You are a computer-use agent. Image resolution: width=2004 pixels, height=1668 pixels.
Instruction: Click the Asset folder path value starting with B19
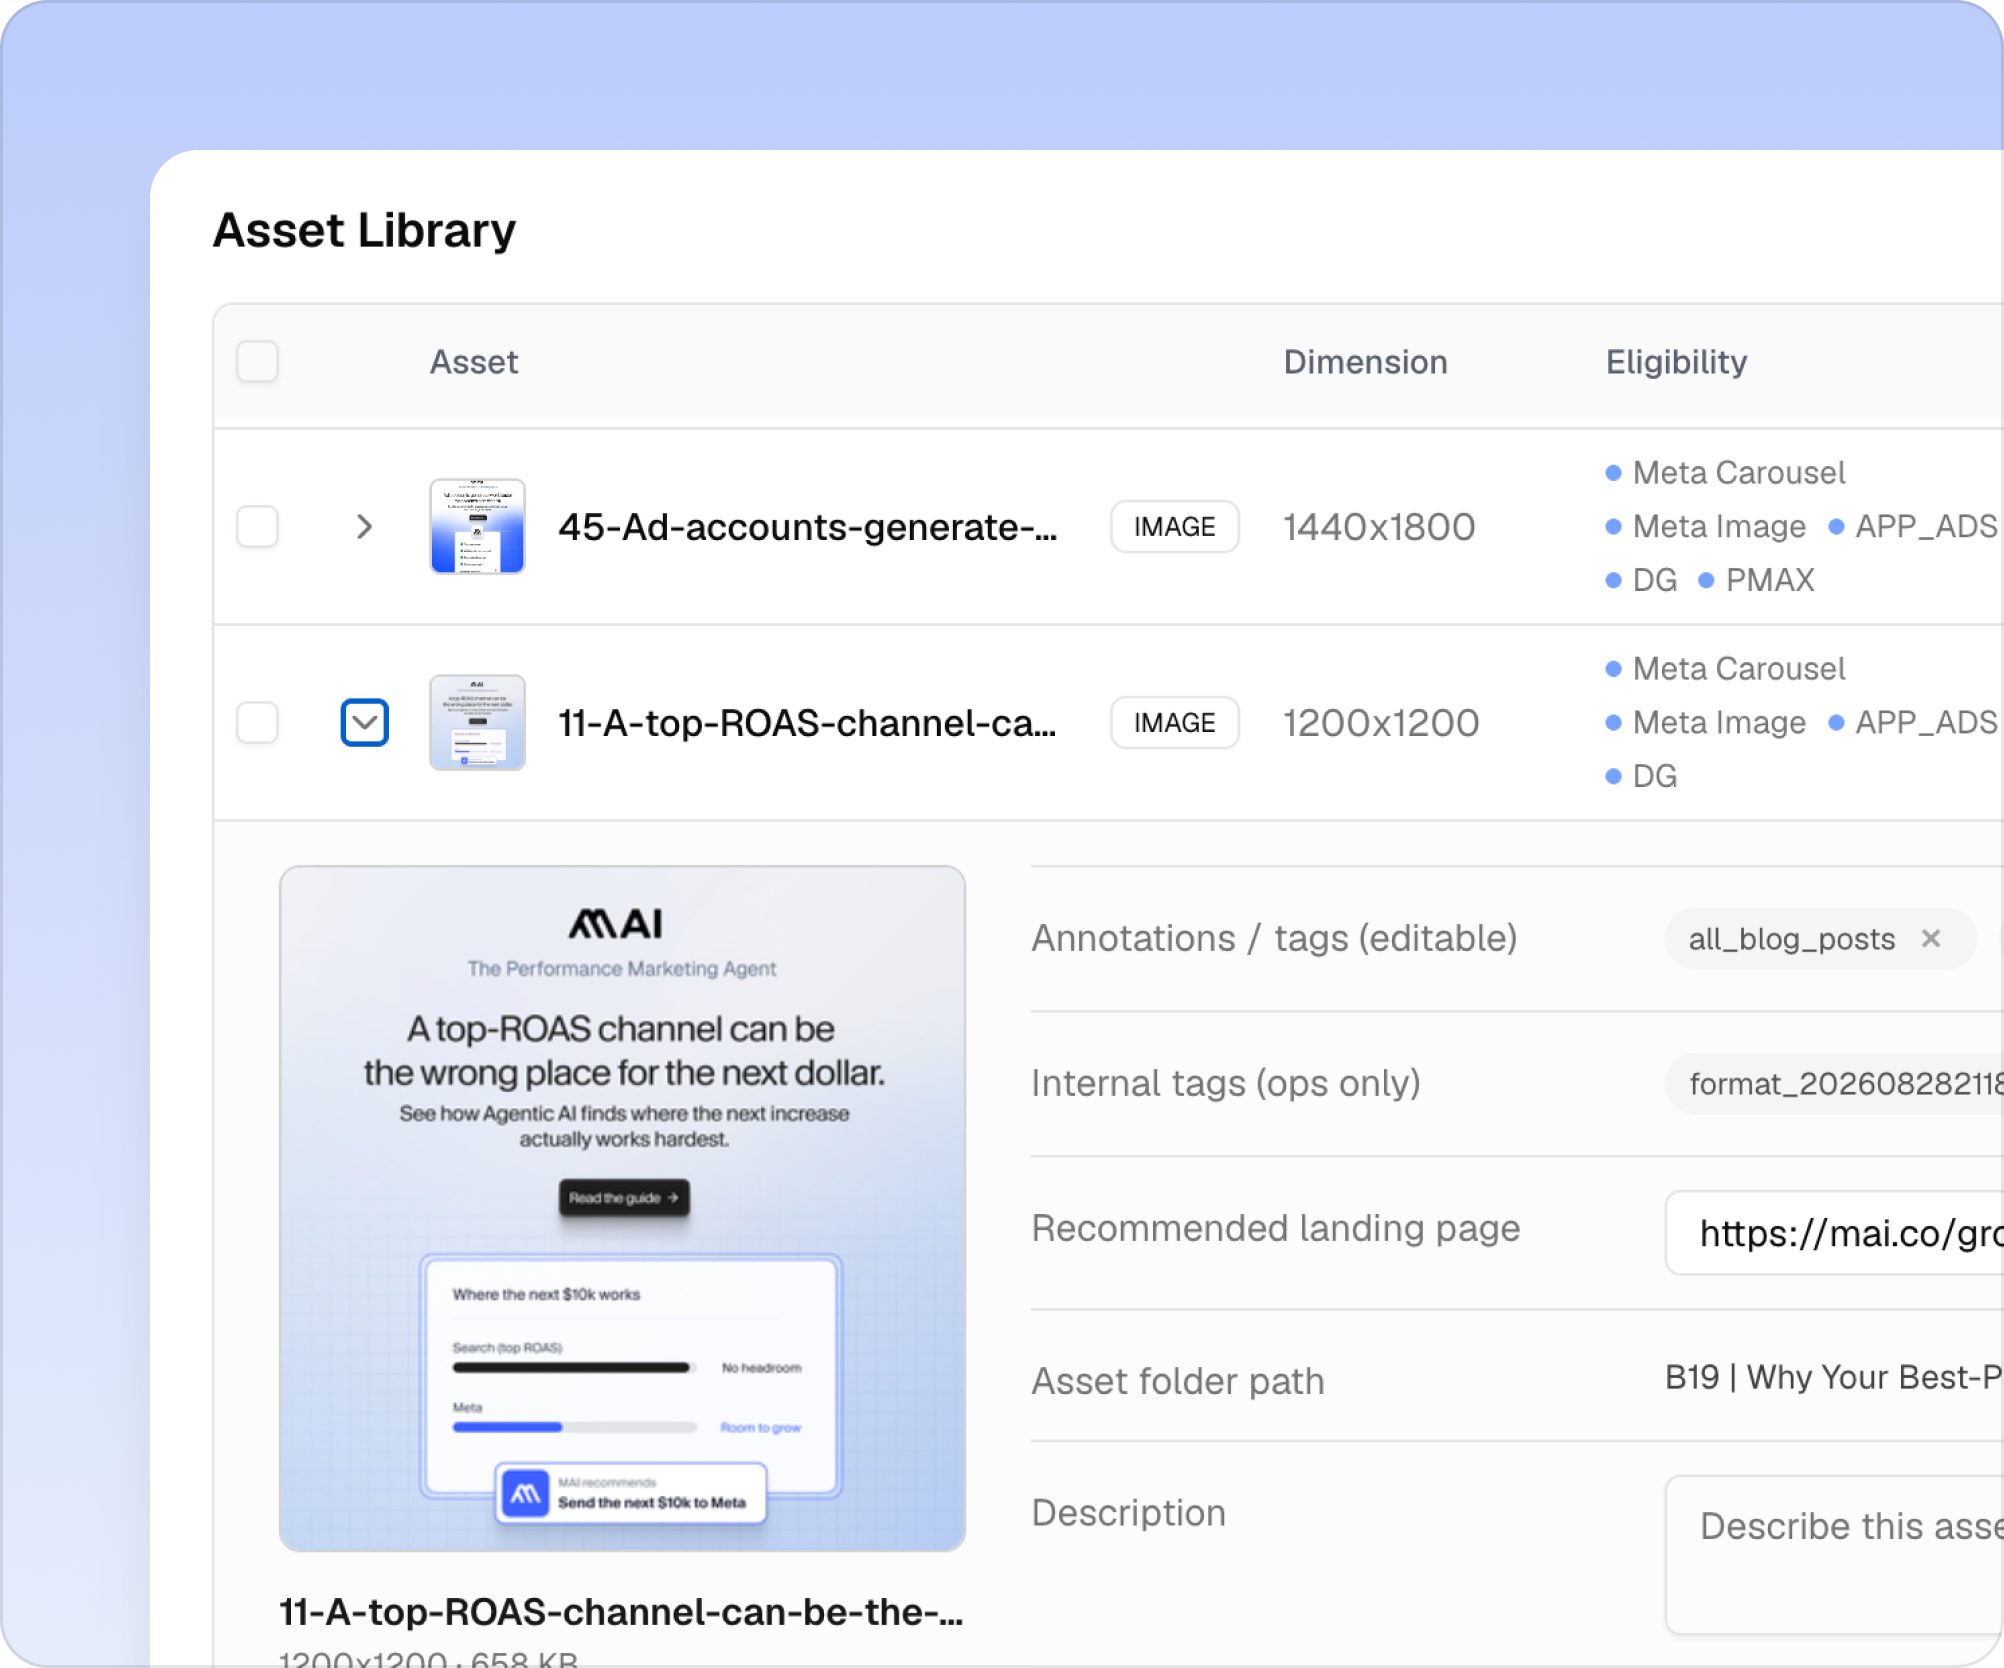(x=1834, y=1377)
